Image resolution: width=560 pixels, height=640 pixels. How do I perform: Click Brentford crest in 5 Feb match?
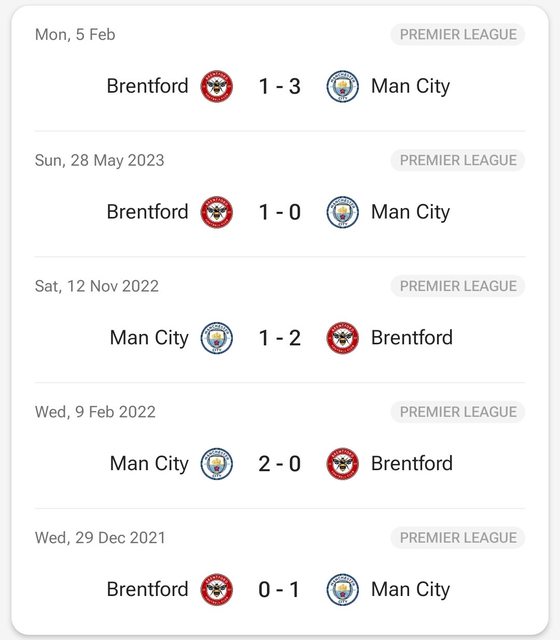217,86
